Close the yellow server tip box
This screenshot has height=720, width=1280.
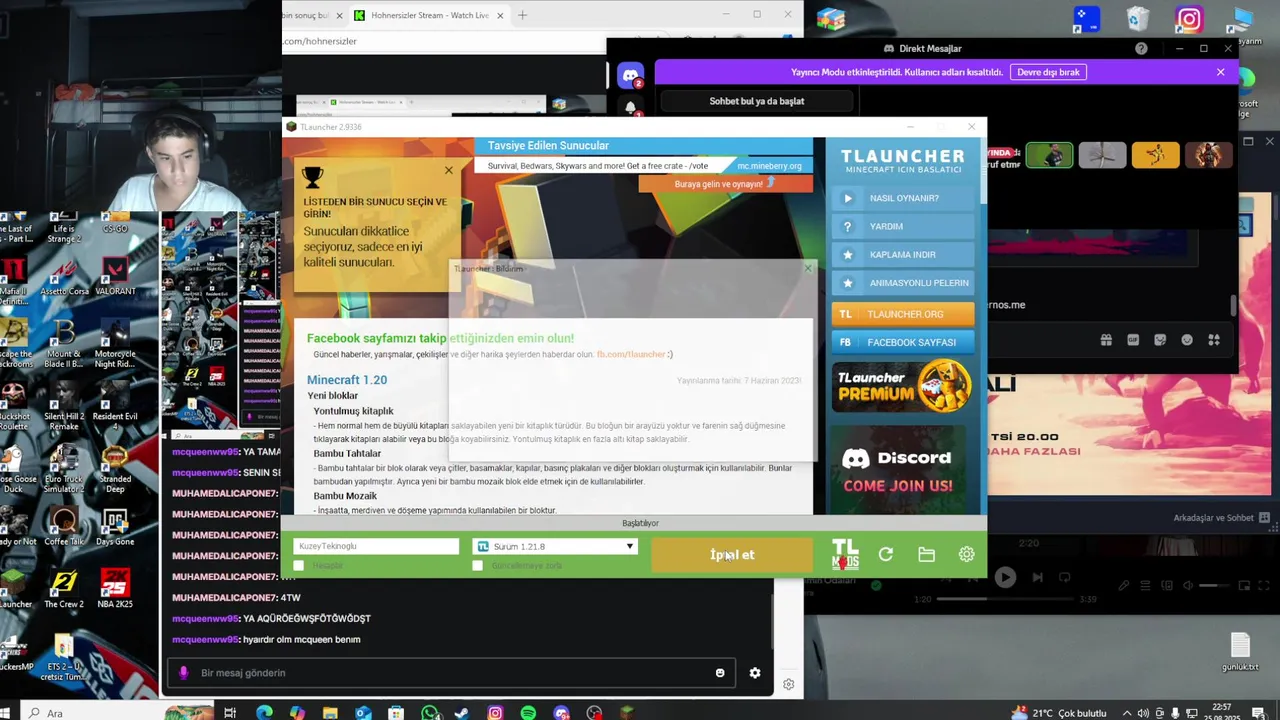click(448, 170)
